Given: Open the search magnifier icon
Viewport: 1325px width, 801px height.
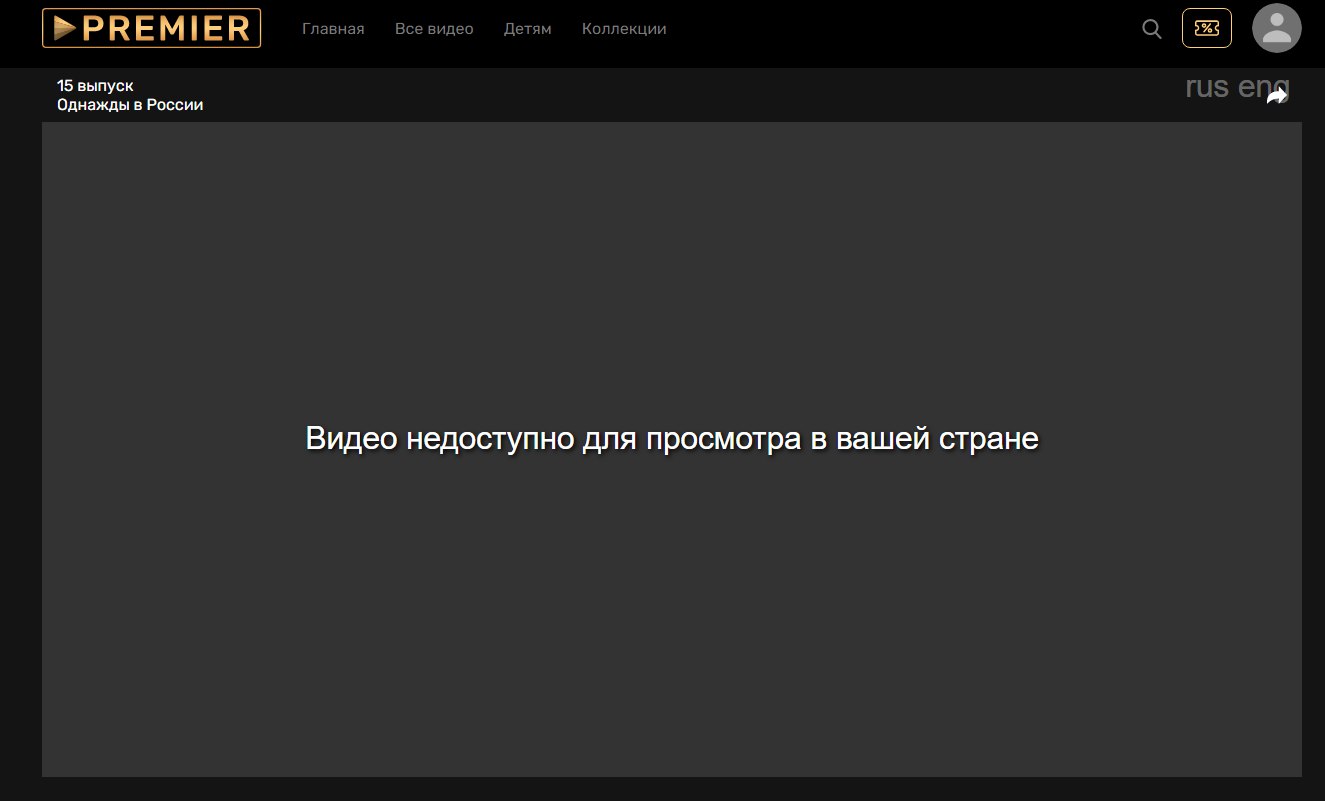Looking at the screenshot, I should click(1152, 29).
